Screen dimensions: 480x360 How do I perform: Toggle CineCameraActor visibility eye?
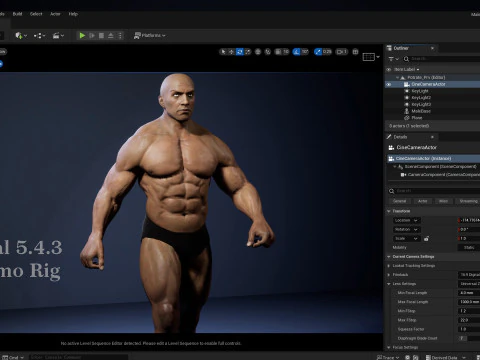coord(389,84)
